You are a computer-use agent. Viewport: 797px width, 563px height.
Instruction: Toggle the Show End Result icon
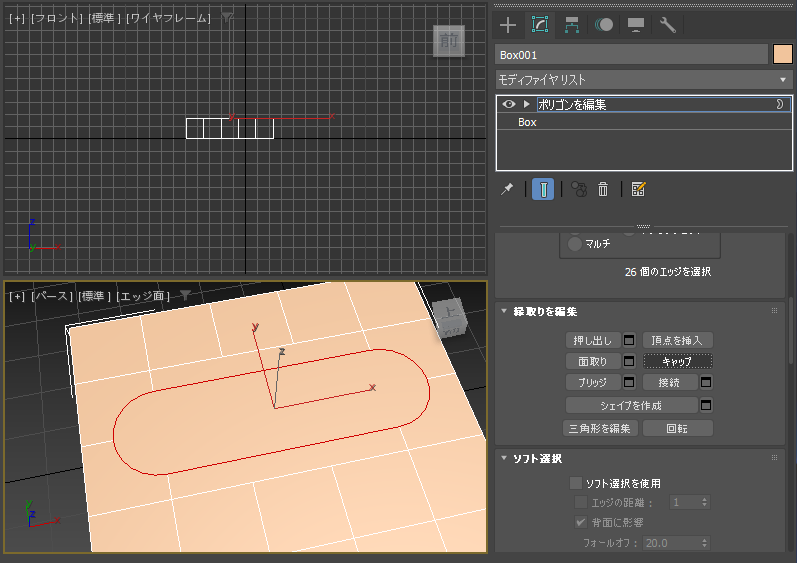pos(543,190)
